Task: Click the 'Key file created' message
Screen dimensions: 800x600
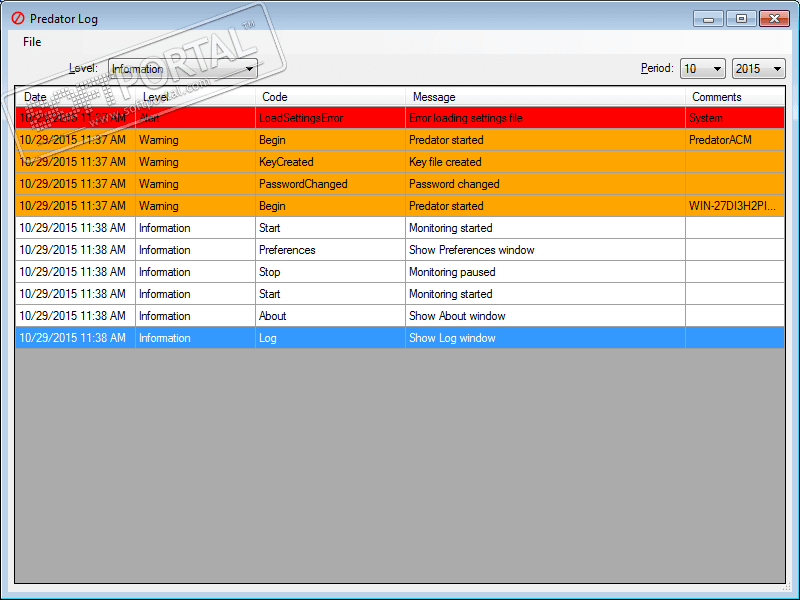Action: coord(545,162)
